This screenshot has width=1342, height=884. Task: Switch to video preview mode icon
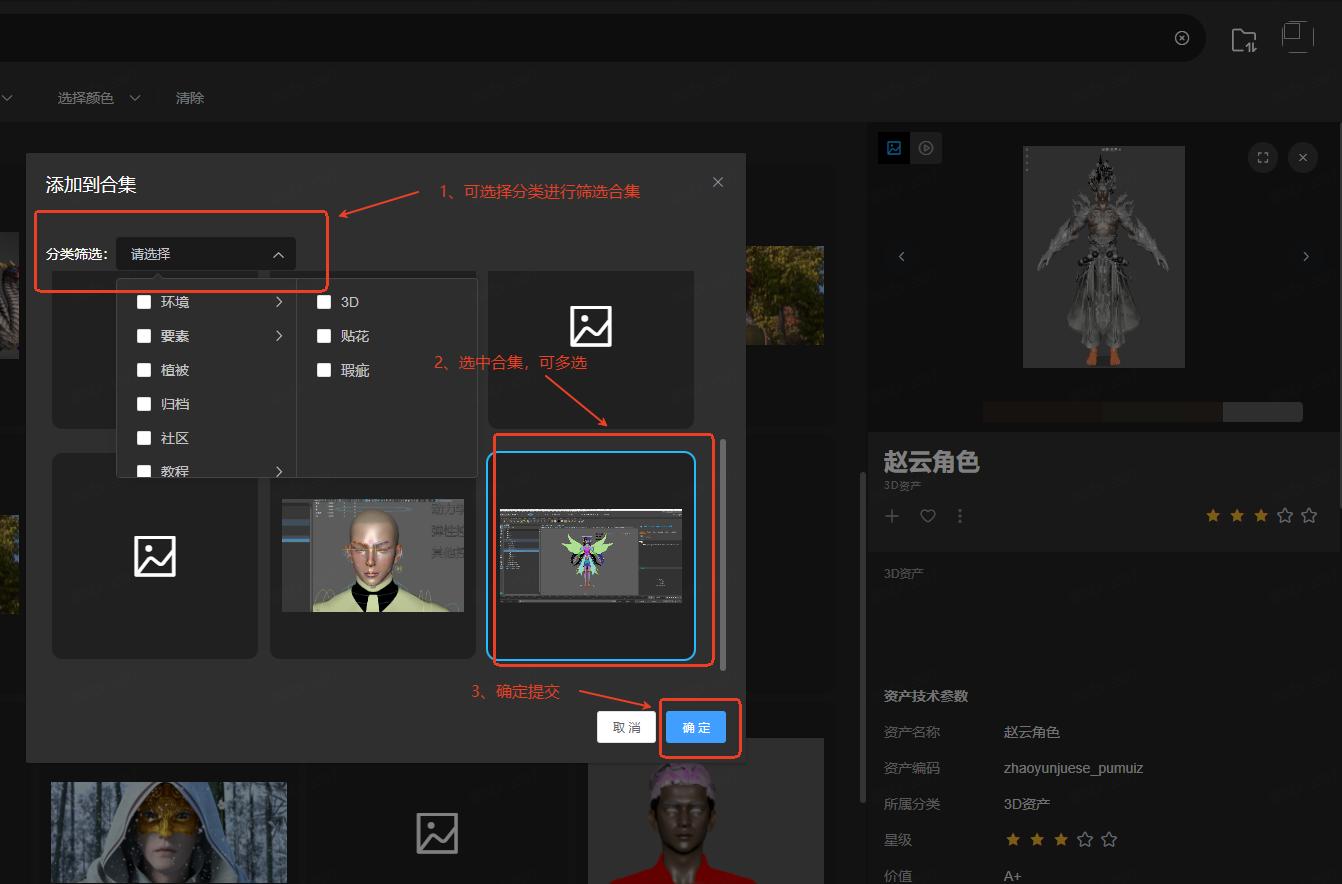coord(926,148)
